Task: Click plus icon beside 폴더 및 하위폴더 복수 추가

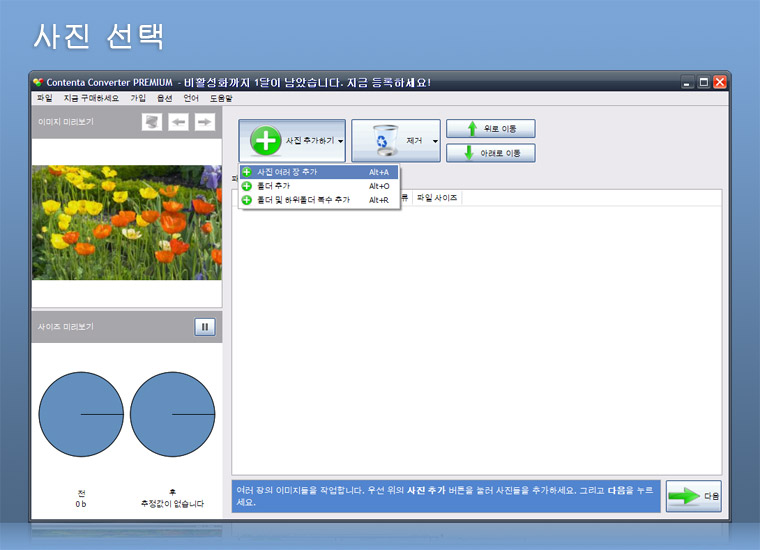Action: 247,200
